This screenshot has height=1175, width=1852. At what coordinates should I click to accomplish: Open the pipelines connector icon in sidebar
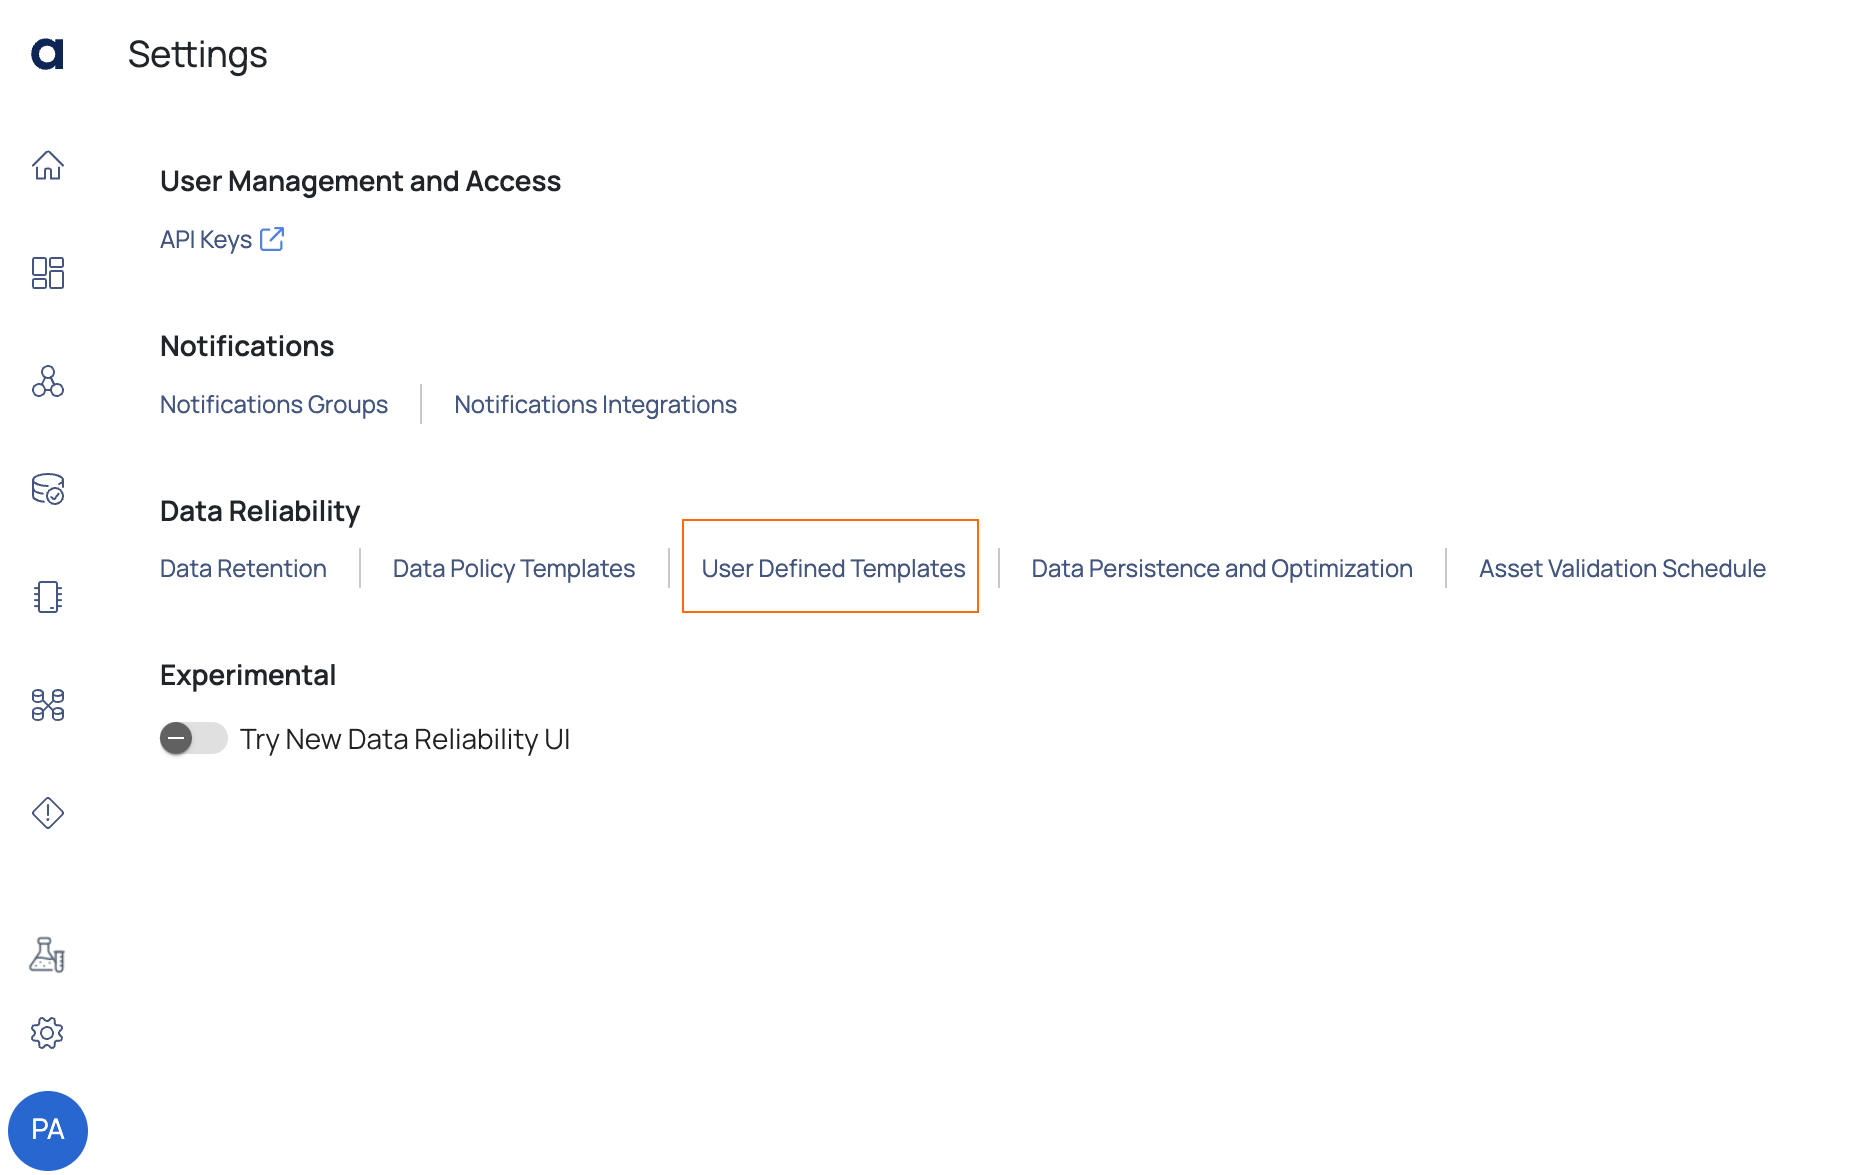pos(48,705)
